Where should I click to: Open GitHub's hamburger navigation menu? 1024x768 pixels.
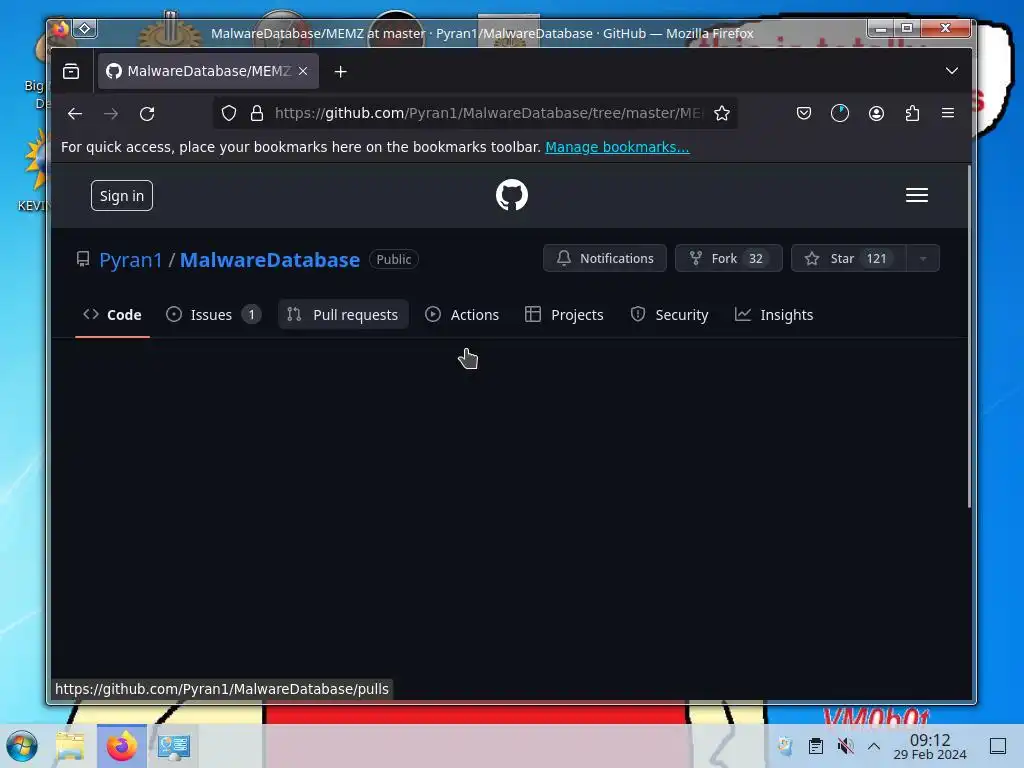pyautogui.click(x=917, y=195)
